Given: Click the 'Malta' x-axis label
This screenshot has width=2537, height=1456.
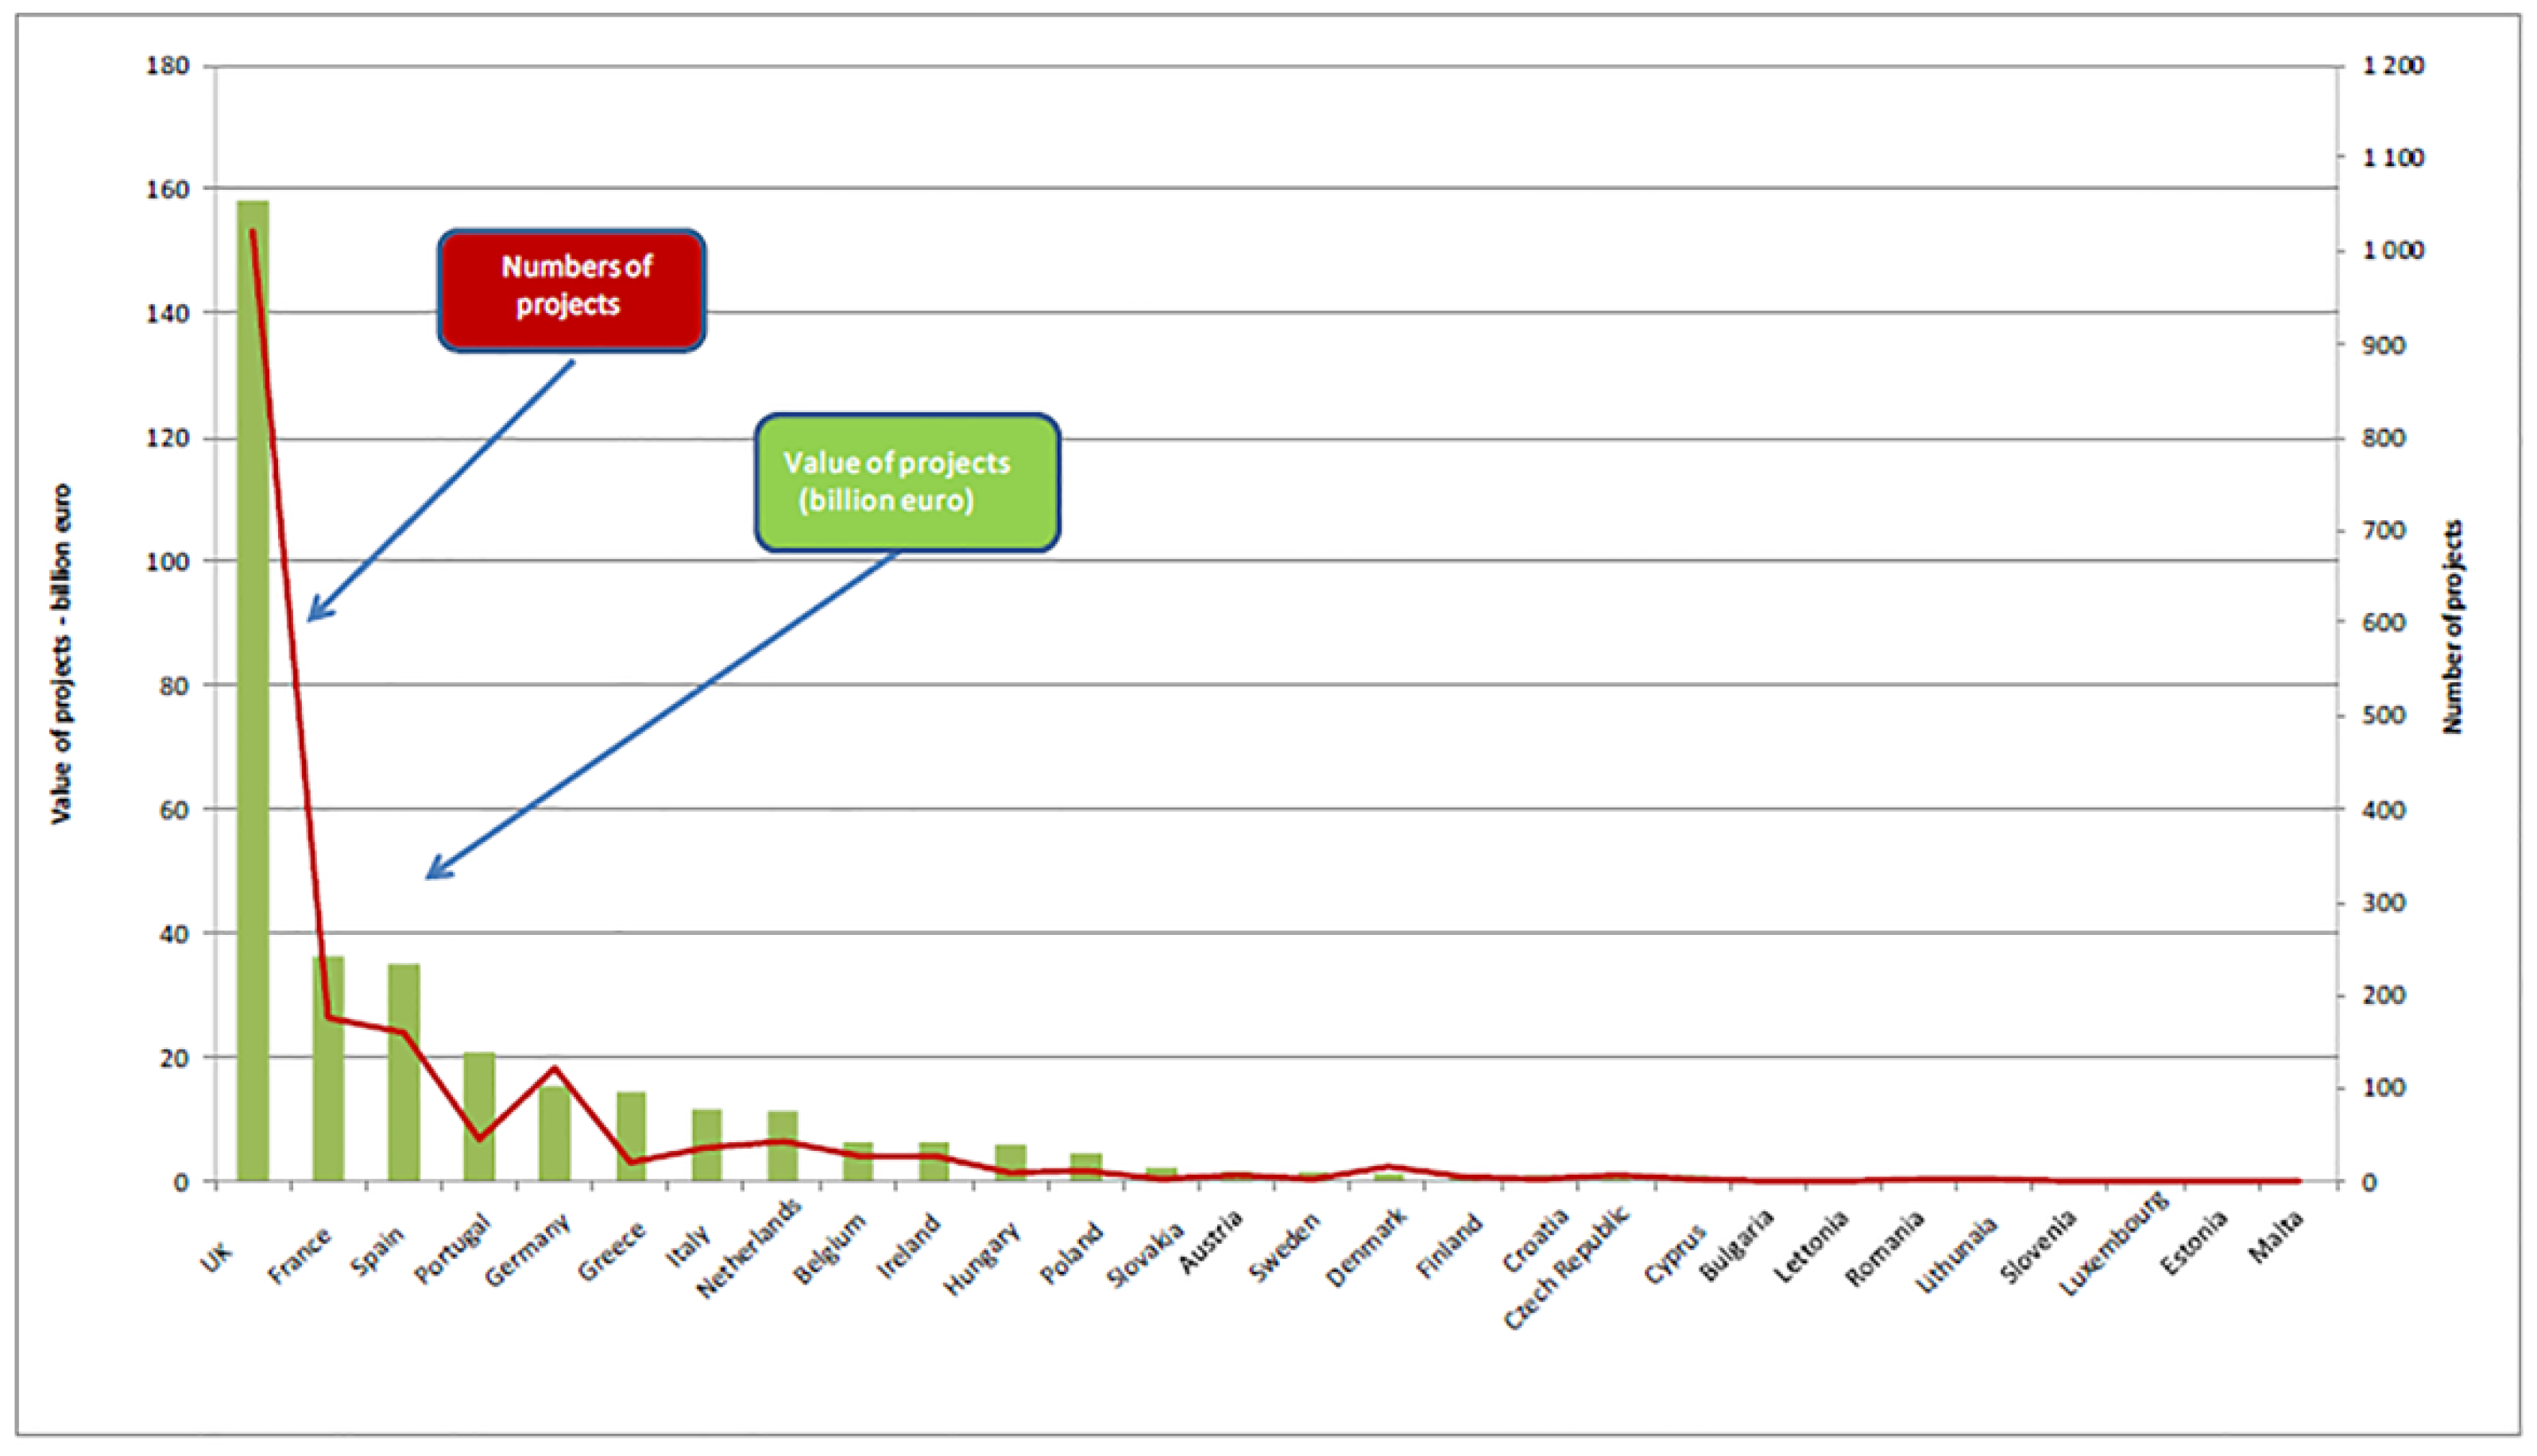Looking at the screenshot, I should point(2276,1236).
